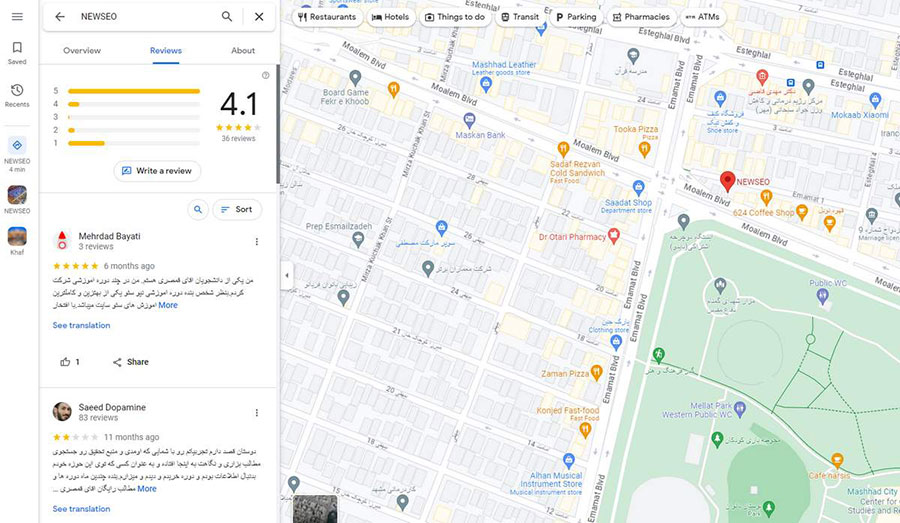The image size is (900, 523).
Task: Search within reviews magnifier button
Action: point(197,210)
